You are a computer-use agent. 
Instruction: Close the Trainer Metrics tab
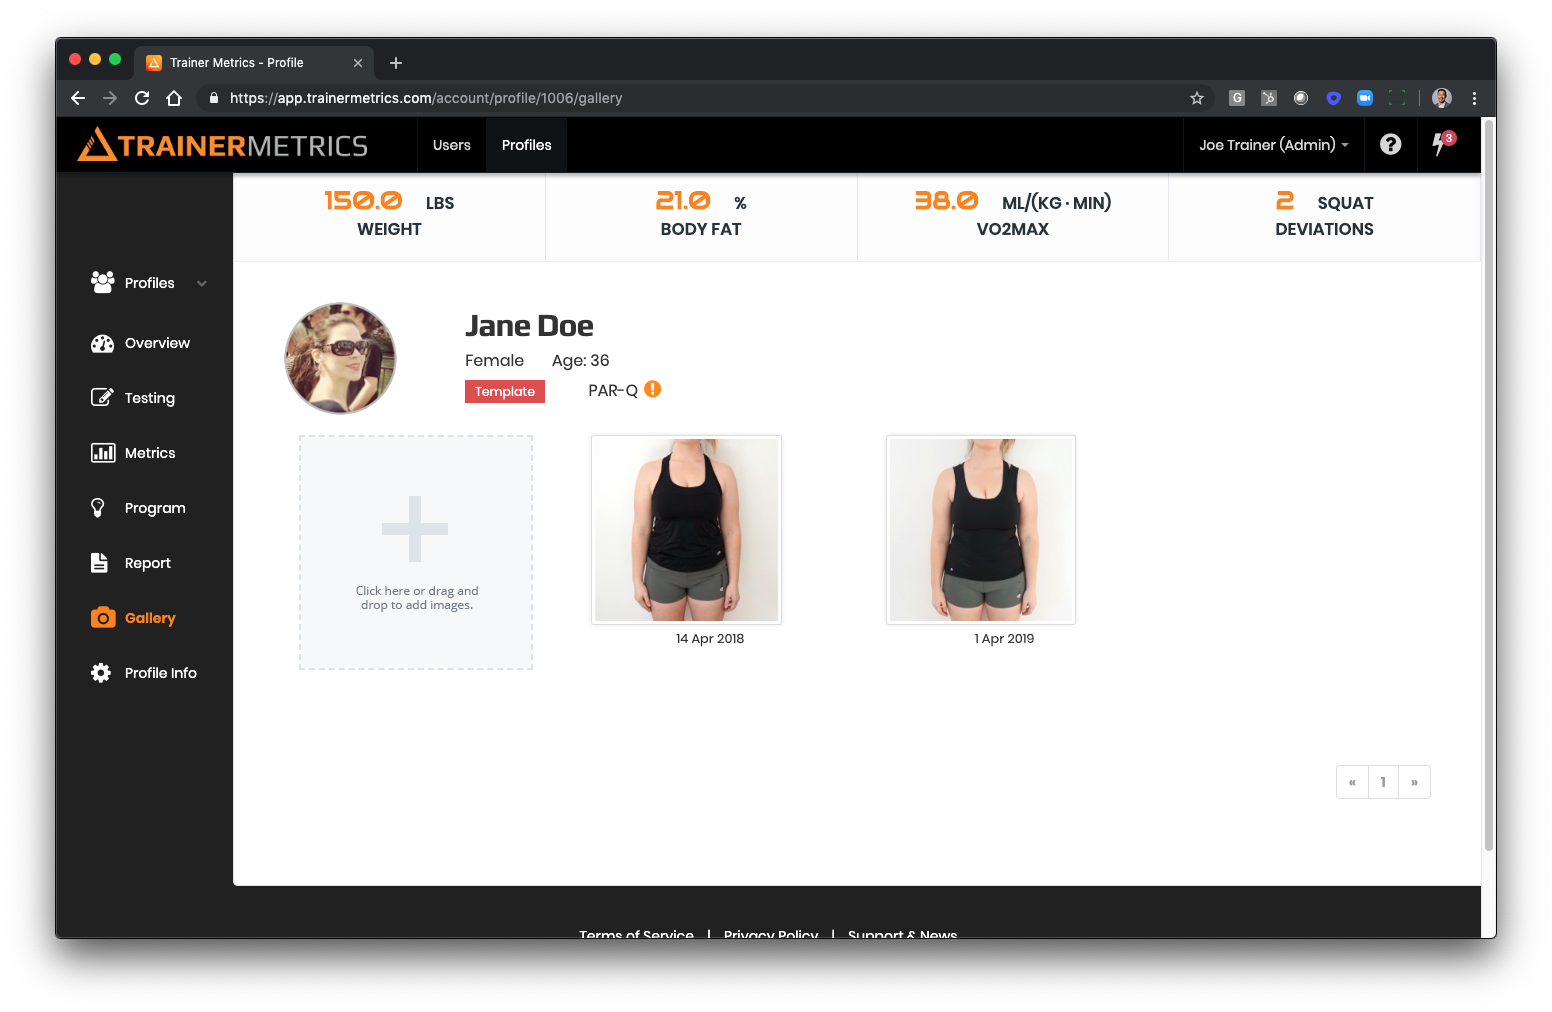tap(358, 63)
